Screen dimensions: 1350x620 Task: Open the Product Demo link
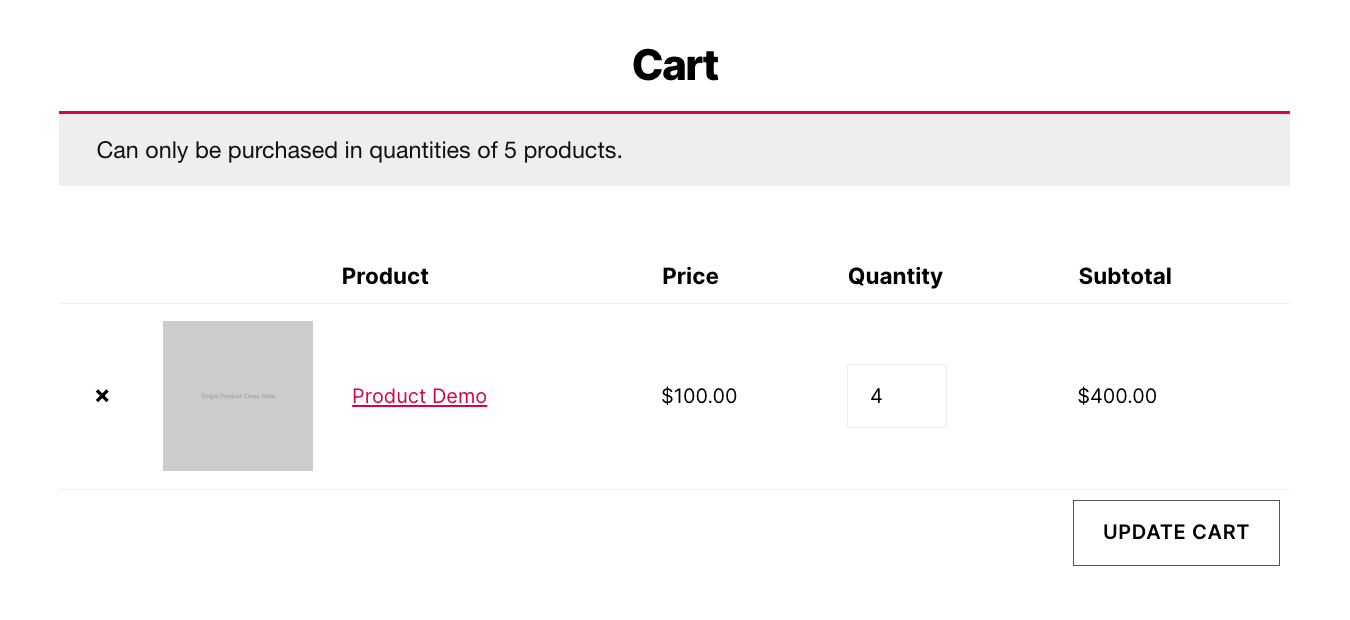[419, 396]
